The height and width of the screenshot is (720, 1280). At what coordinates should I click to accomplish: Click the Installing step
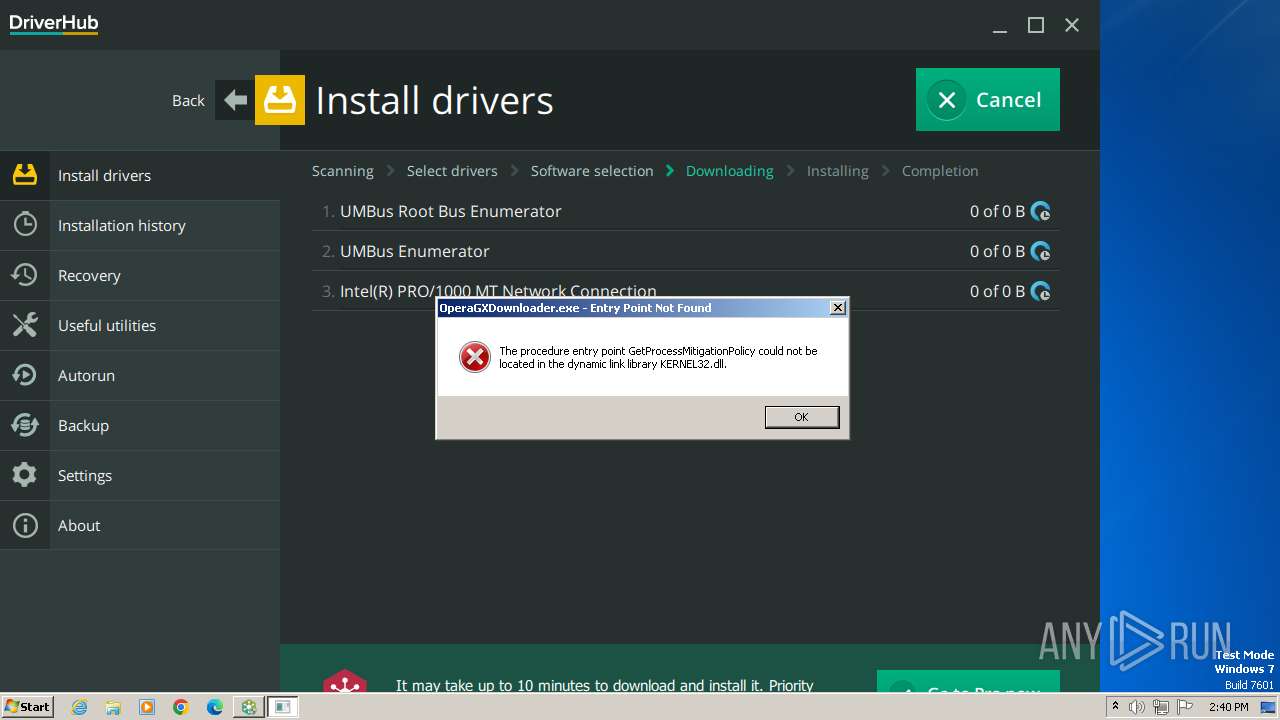pyautogui.click(x=838, y=171)
